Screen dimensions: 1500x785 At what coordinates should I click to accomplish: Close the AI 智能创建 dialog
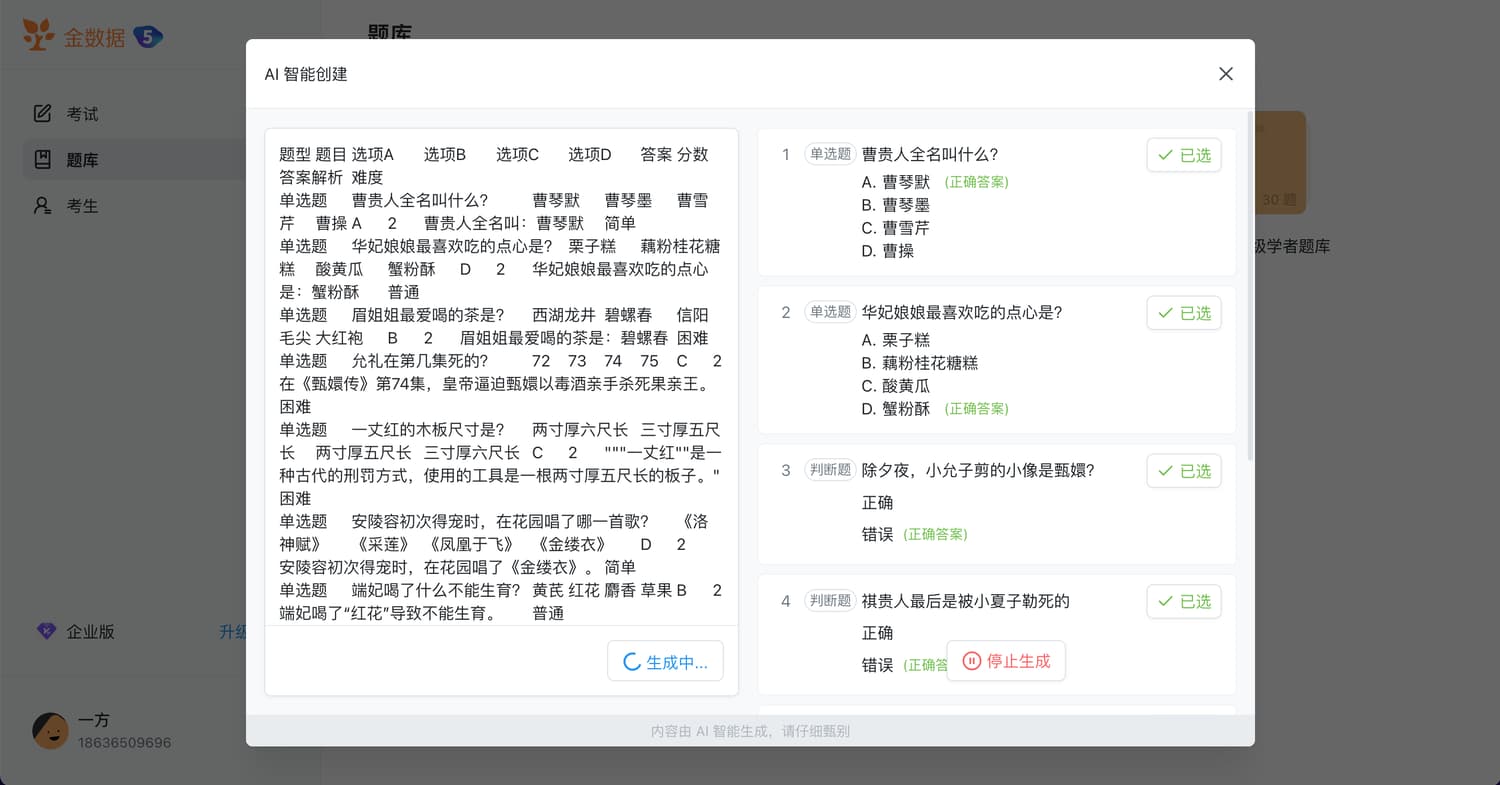click(x=1225, y=74)
